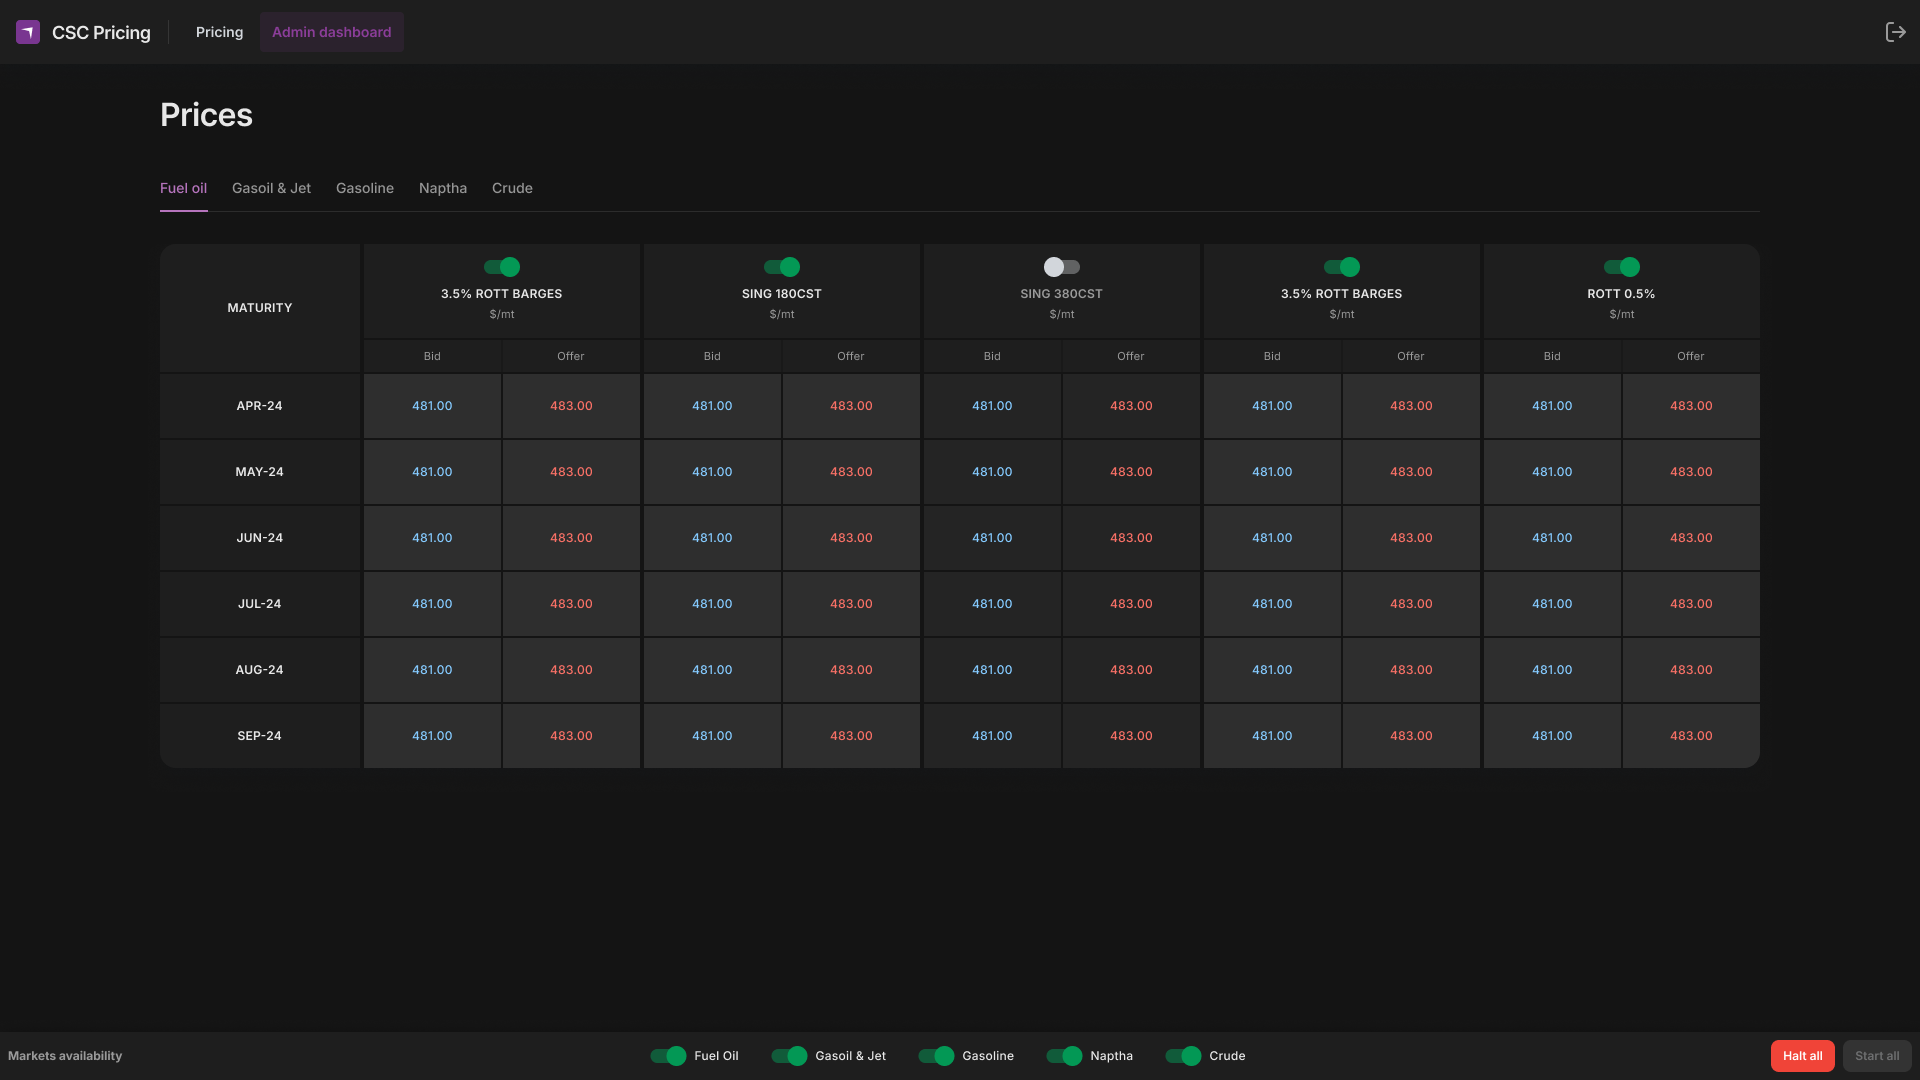Click ROTT 0.5% offer for SEP-24

1691,736
